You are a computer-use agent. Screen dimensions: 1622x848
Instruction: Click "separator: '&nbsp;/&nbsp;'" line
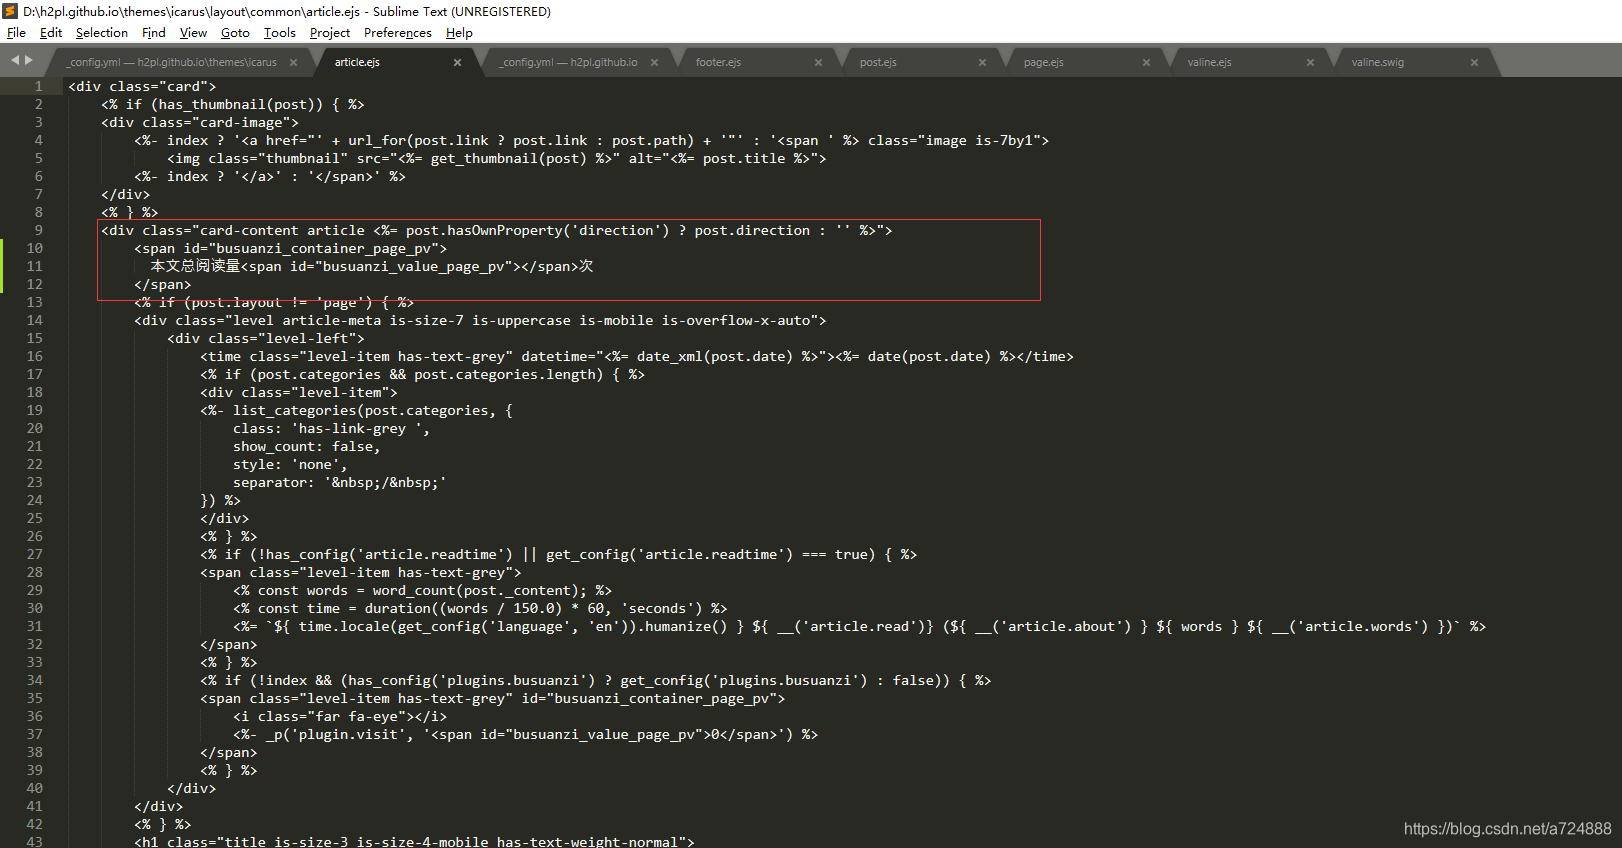(x=340, y=482)
